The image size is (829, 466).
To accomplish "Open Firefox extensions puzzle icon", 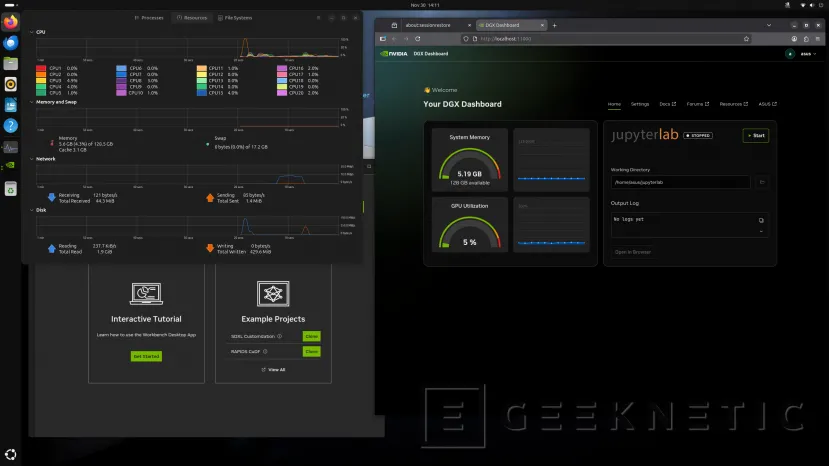I will pos(806,39).
